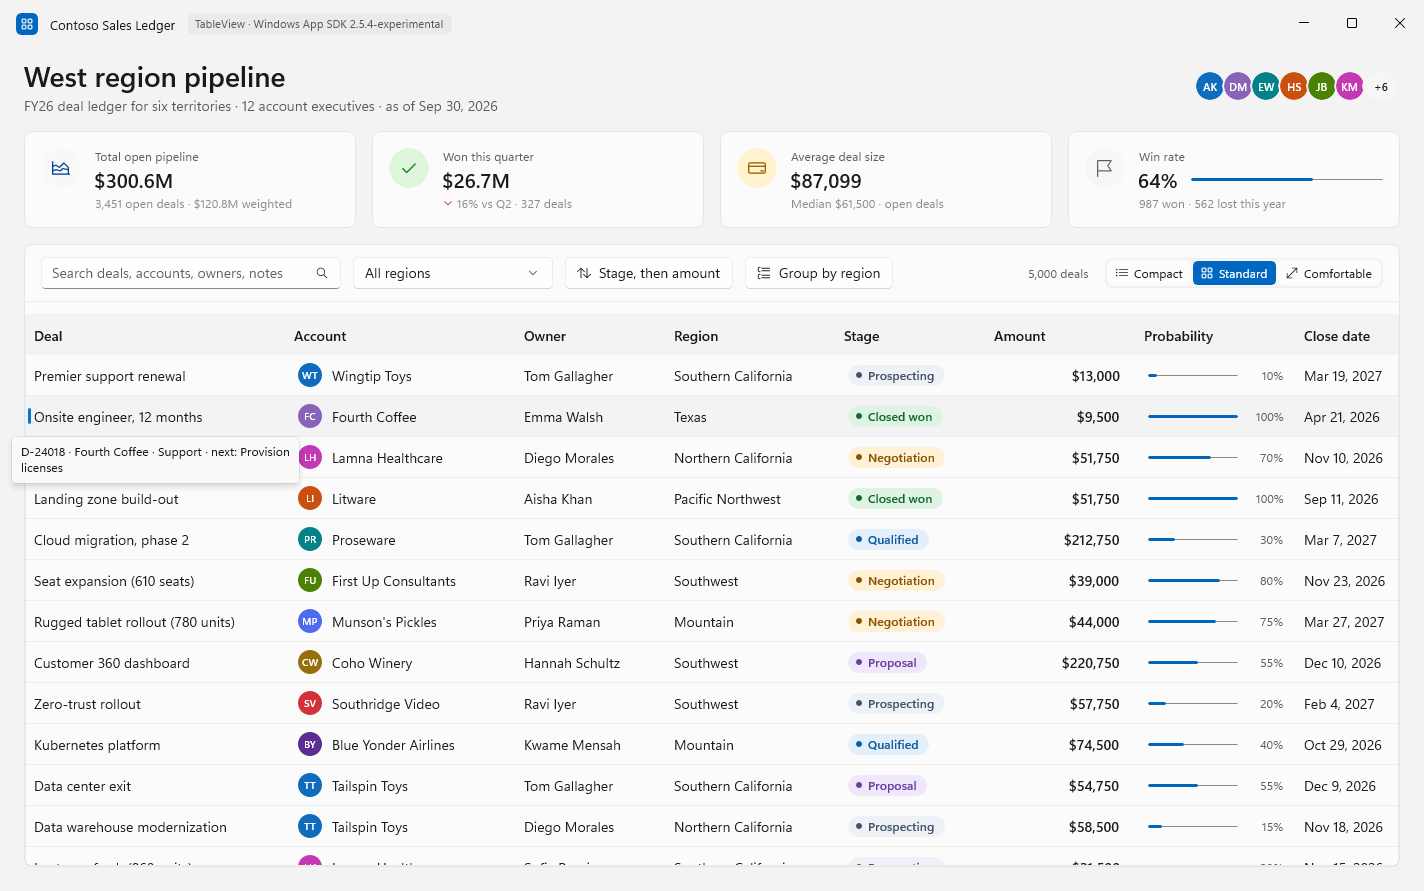Open Stage, then amount sort options

click(649, 273)
